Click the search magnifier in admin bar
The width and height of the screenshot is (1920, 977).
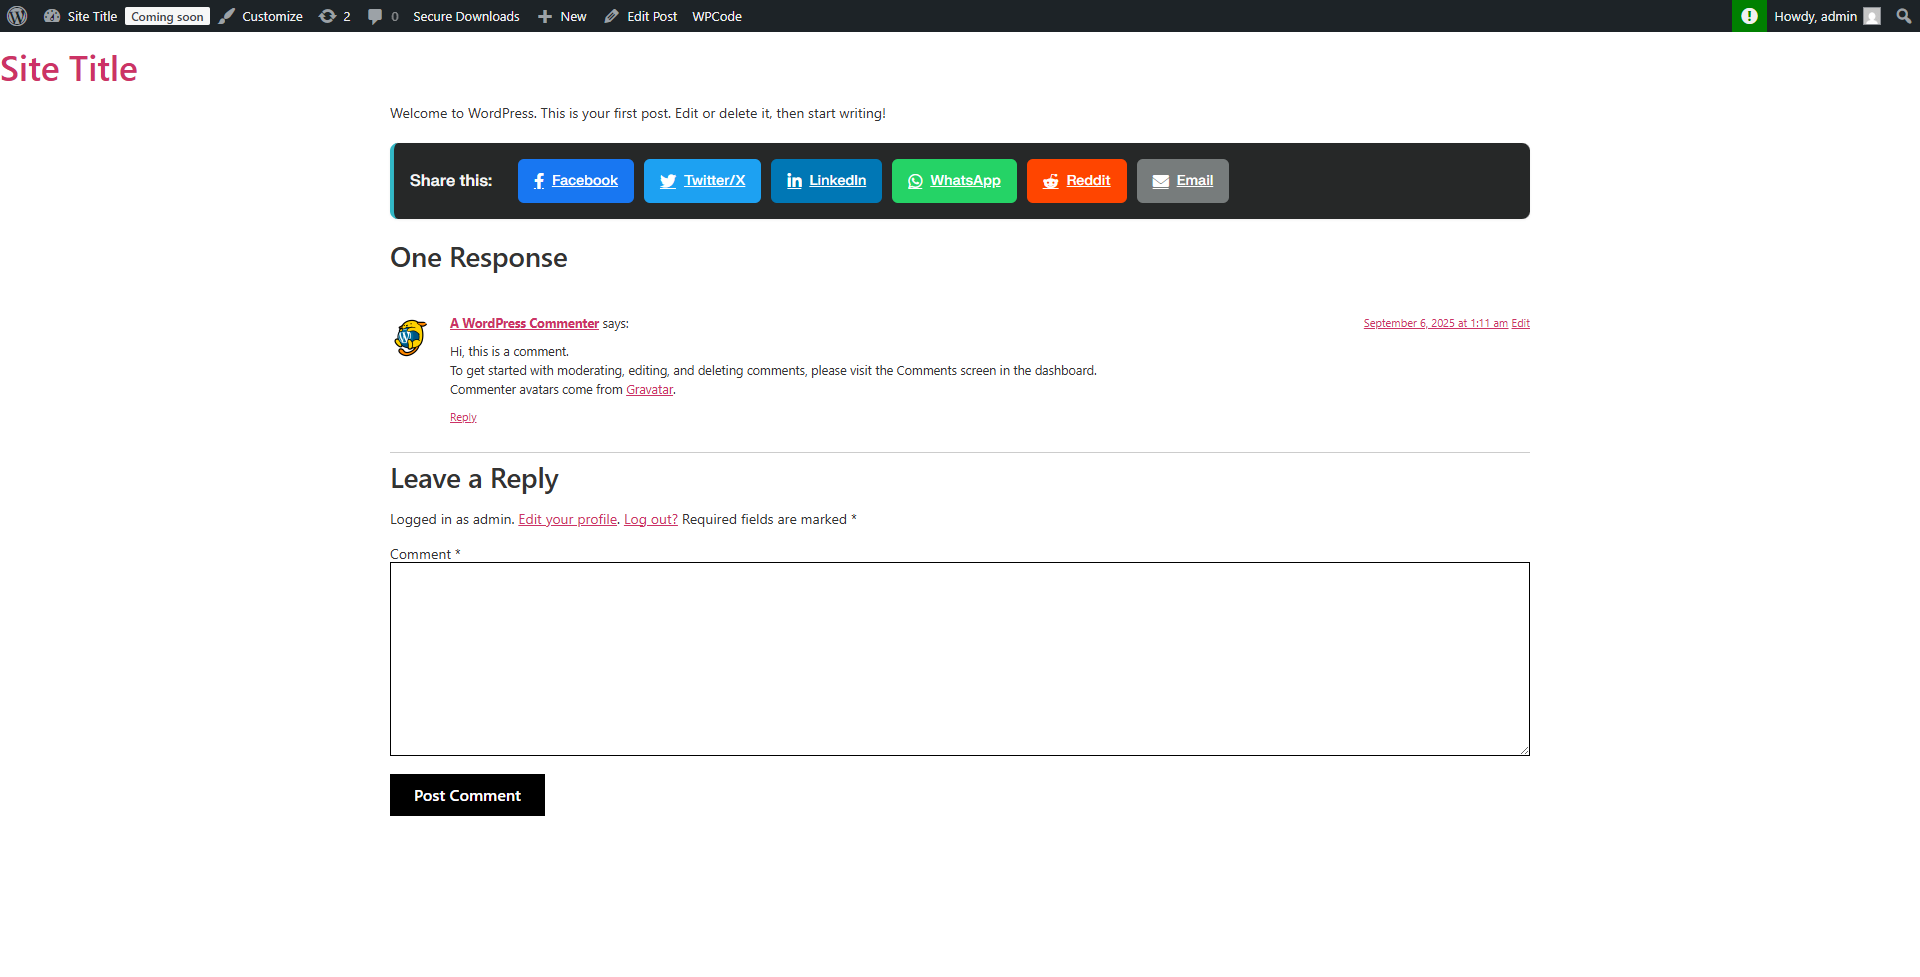[x=1903, y=16]
